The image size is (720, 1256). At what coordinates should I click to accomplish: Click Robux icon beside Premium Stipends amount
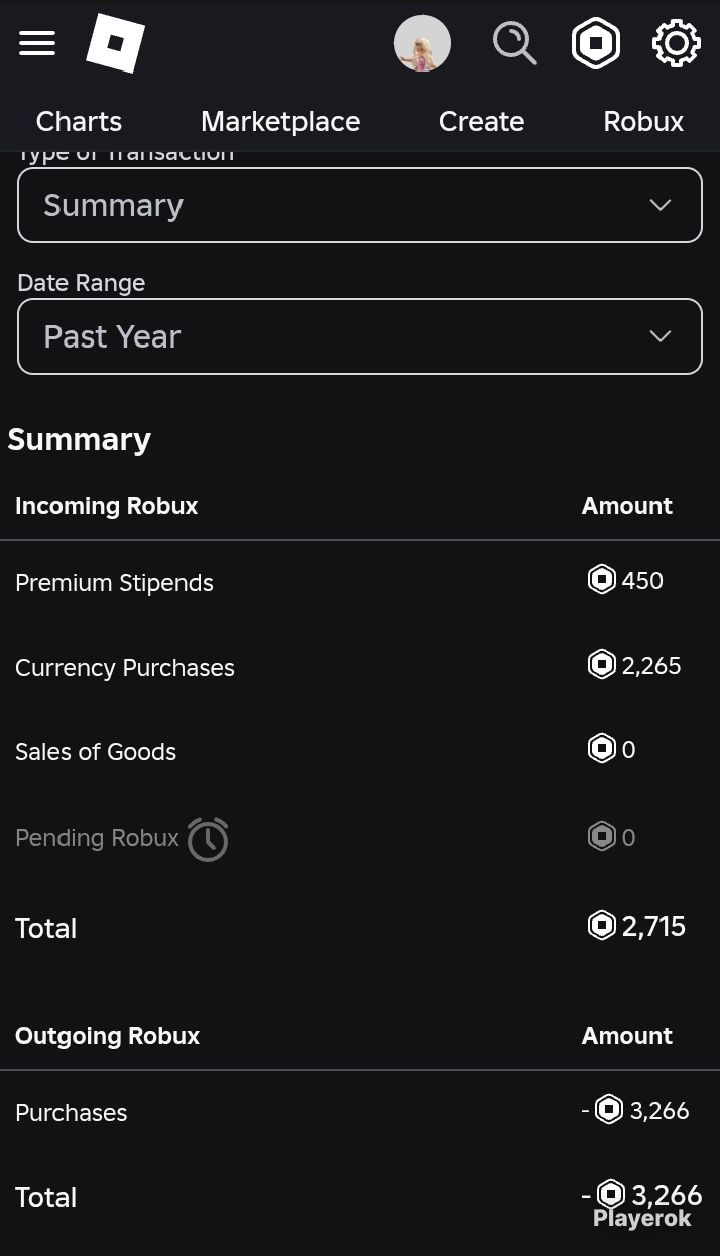(x=601, y=580)
